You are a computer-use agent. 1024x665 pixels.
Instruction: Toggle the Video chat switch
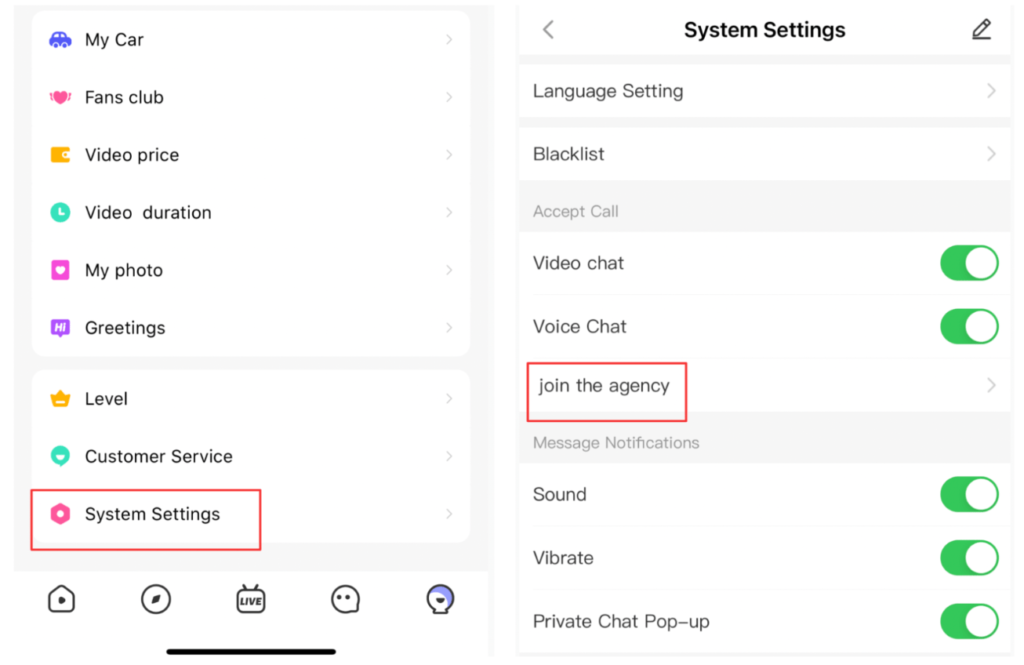(x=969, y=263)
